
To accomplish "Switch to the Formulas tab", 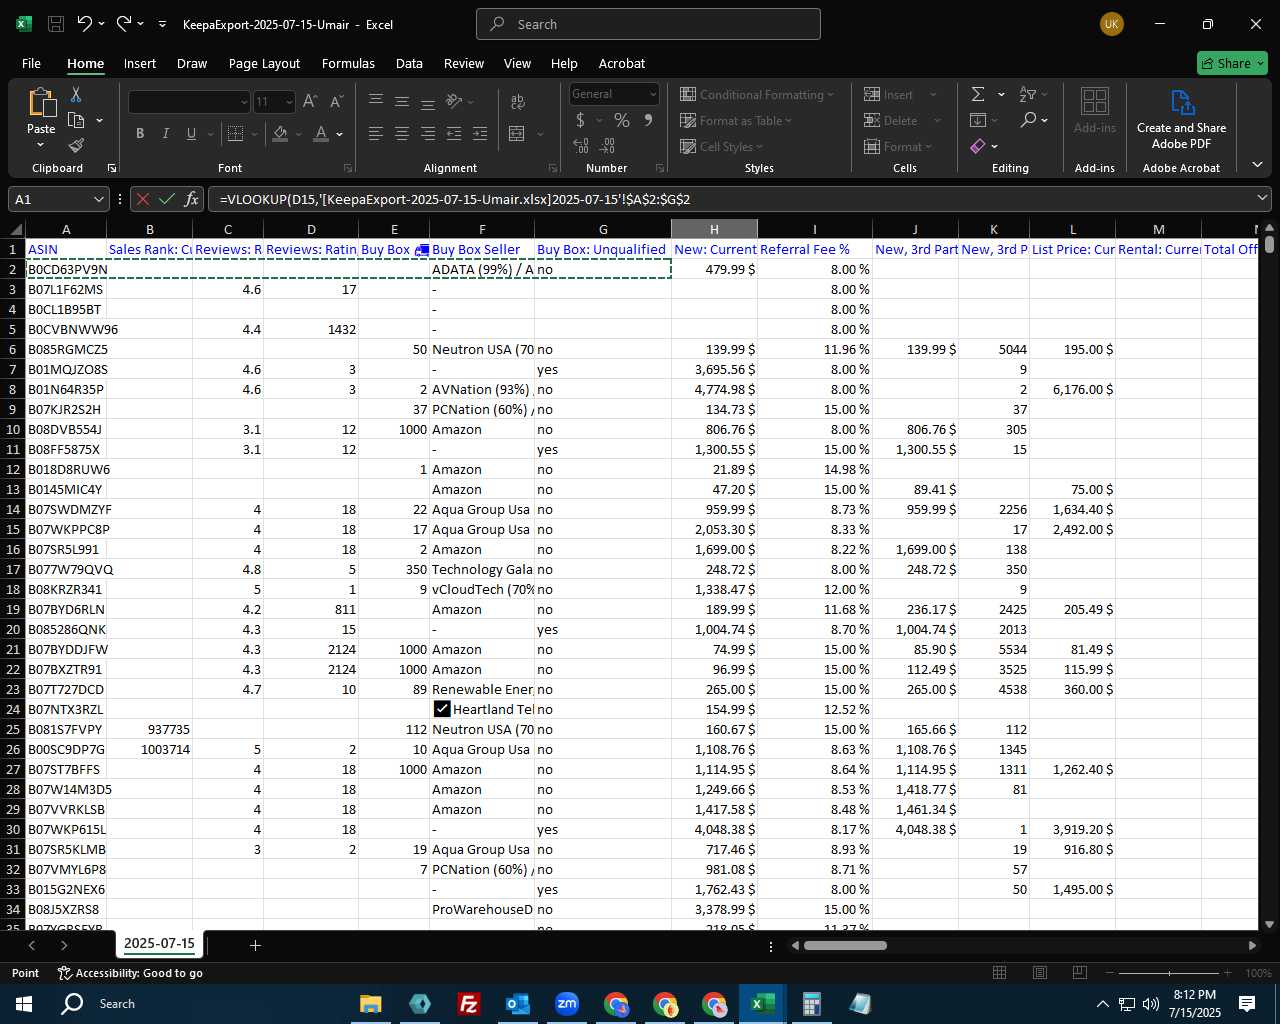I will [x=348, y=63].
